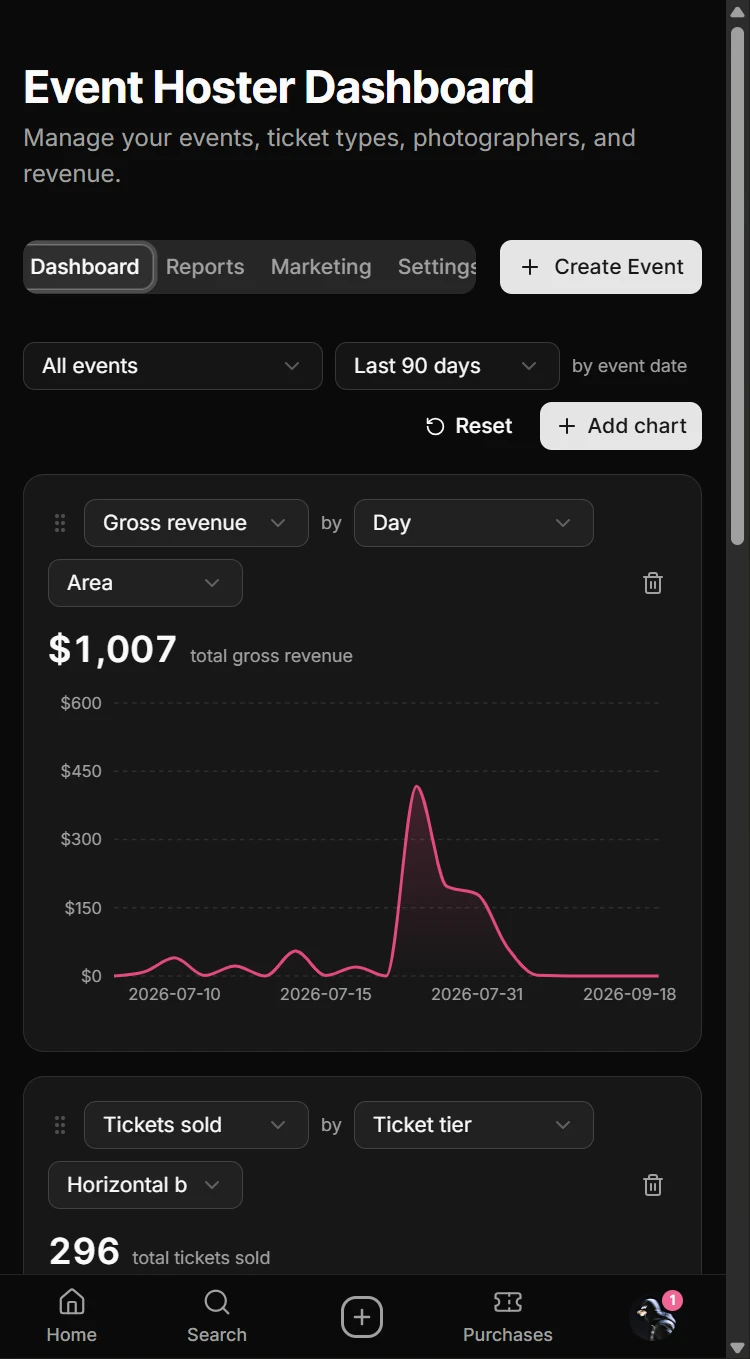This screenshot has width=750, height=1359.
Task: Open the Area chart type dropdown
Action: tap(145, 583)
